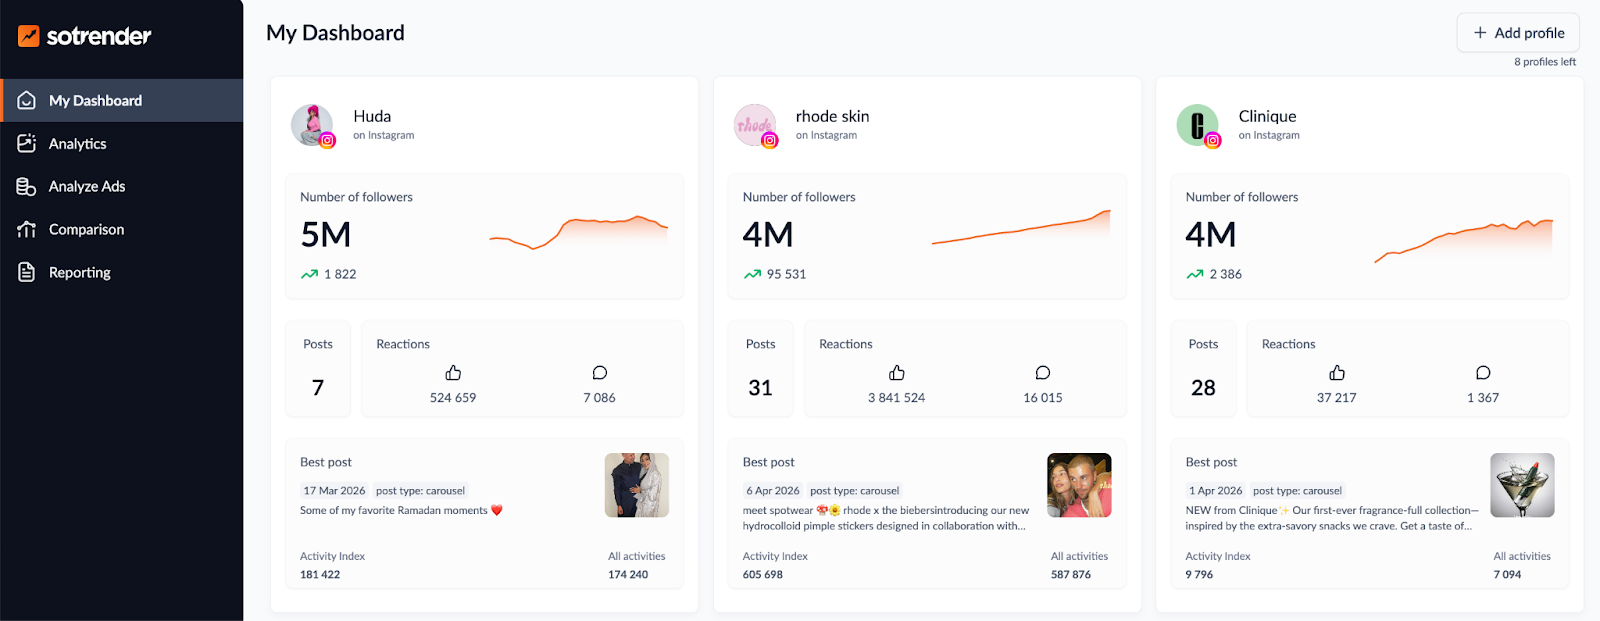Image resolution: width=1600 pixels, height=621 pixels.
Task: Click the Comparison icon in the sidebar
Action: click(25, 229)
